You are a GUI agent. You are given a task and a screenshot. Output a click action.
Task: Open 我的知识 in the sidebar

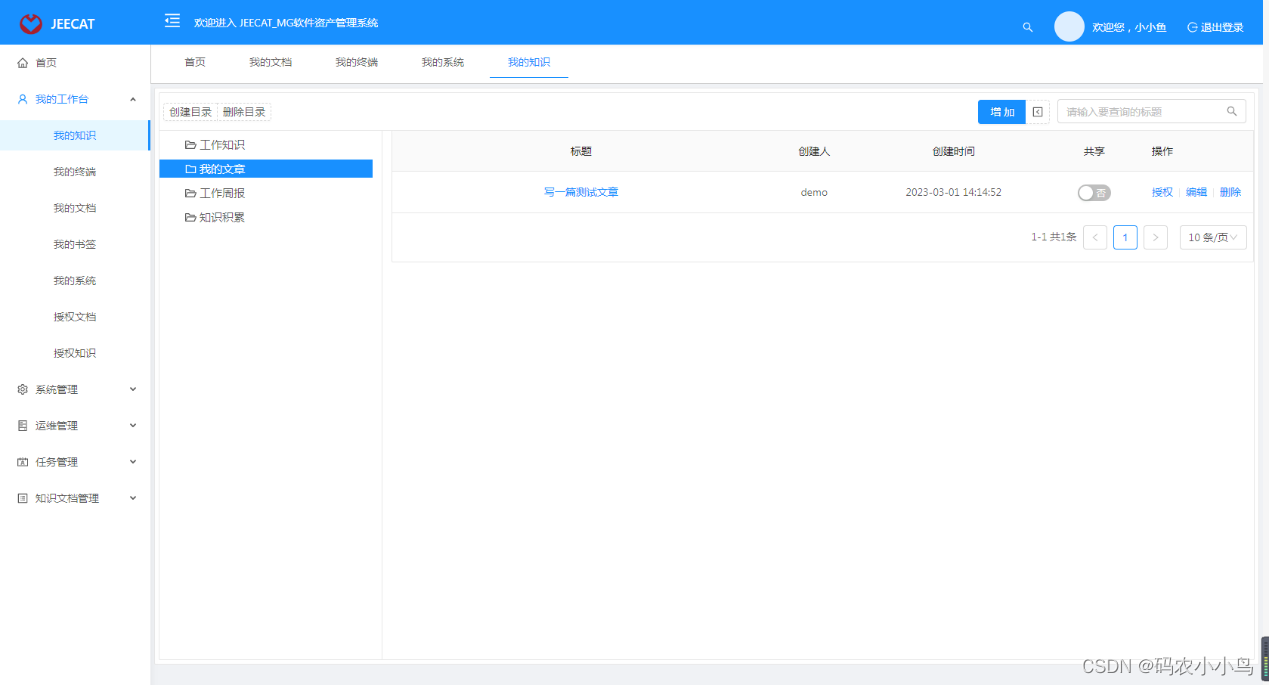tap(75, 136)
